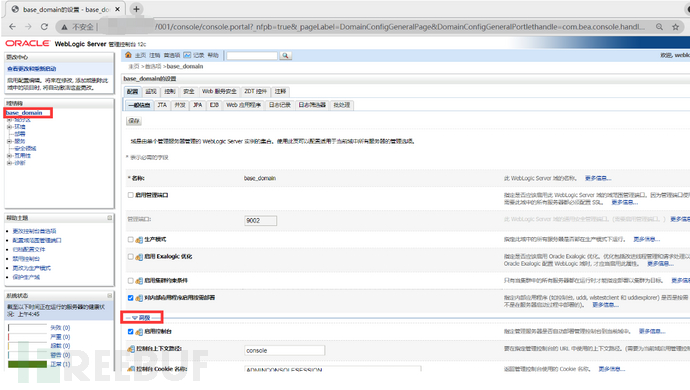Select the JPA sub-tab
This screenshot has width=690, height=390.
click(x=198, y=105)
